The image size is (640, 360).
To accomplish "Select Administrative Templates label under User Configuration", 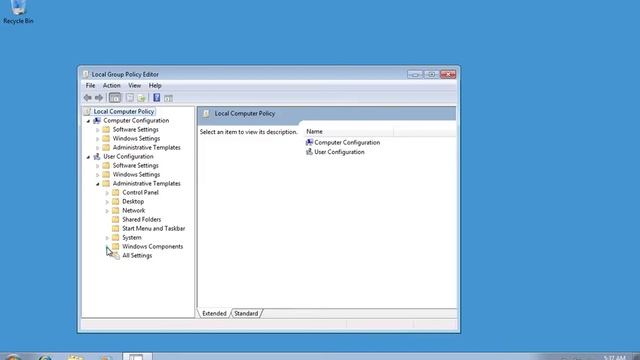I will 147,184.
